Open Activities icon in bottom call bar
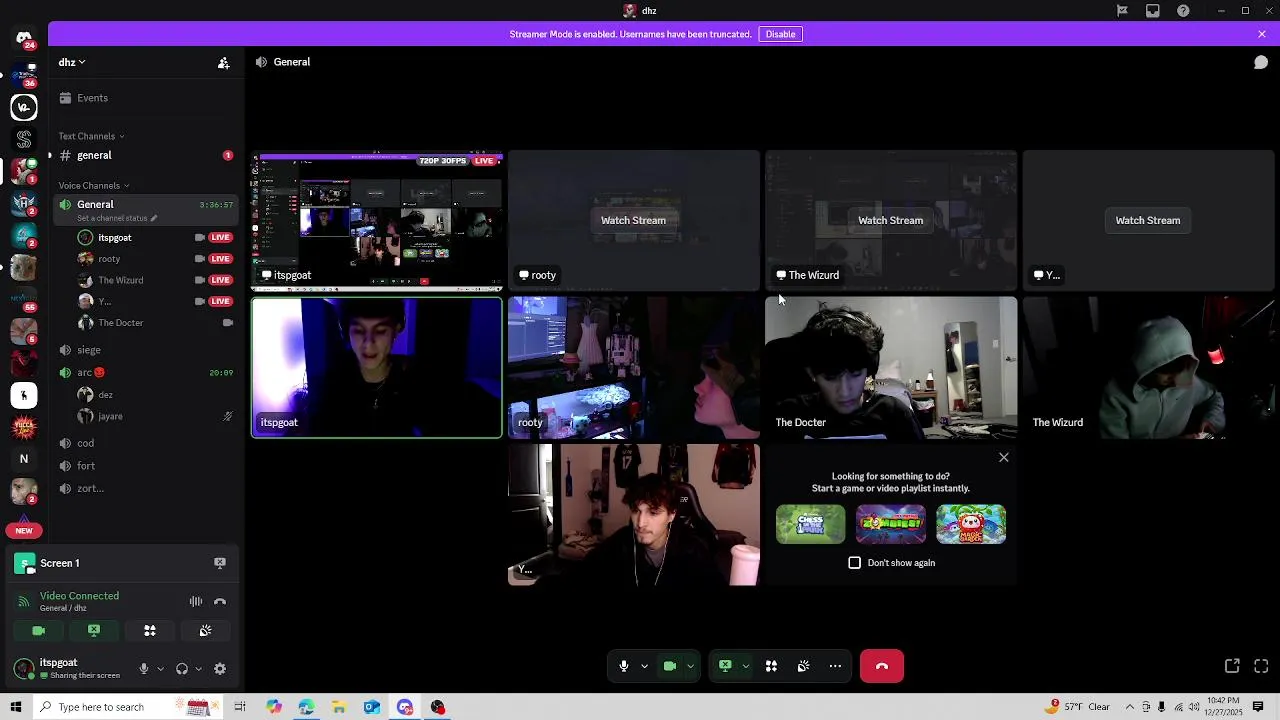This screenshot has height=720, width=1280. tap(771, 666)
